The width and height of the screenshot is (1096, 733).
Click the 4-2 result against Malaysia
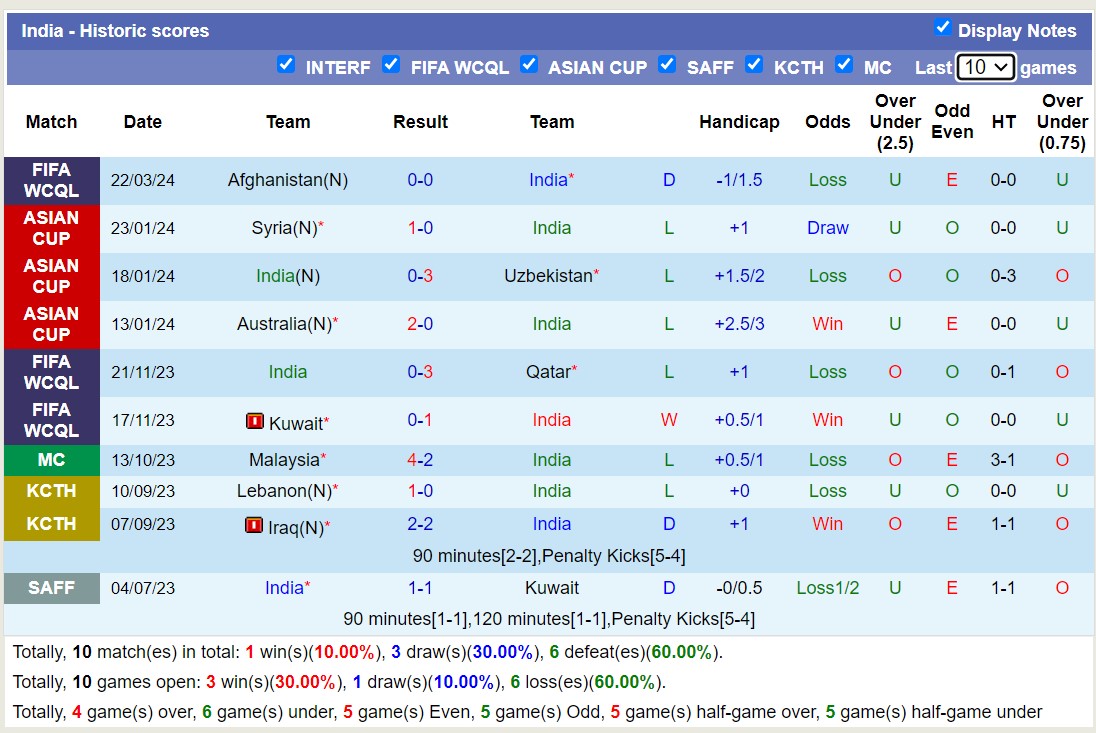tap(420, 460)
